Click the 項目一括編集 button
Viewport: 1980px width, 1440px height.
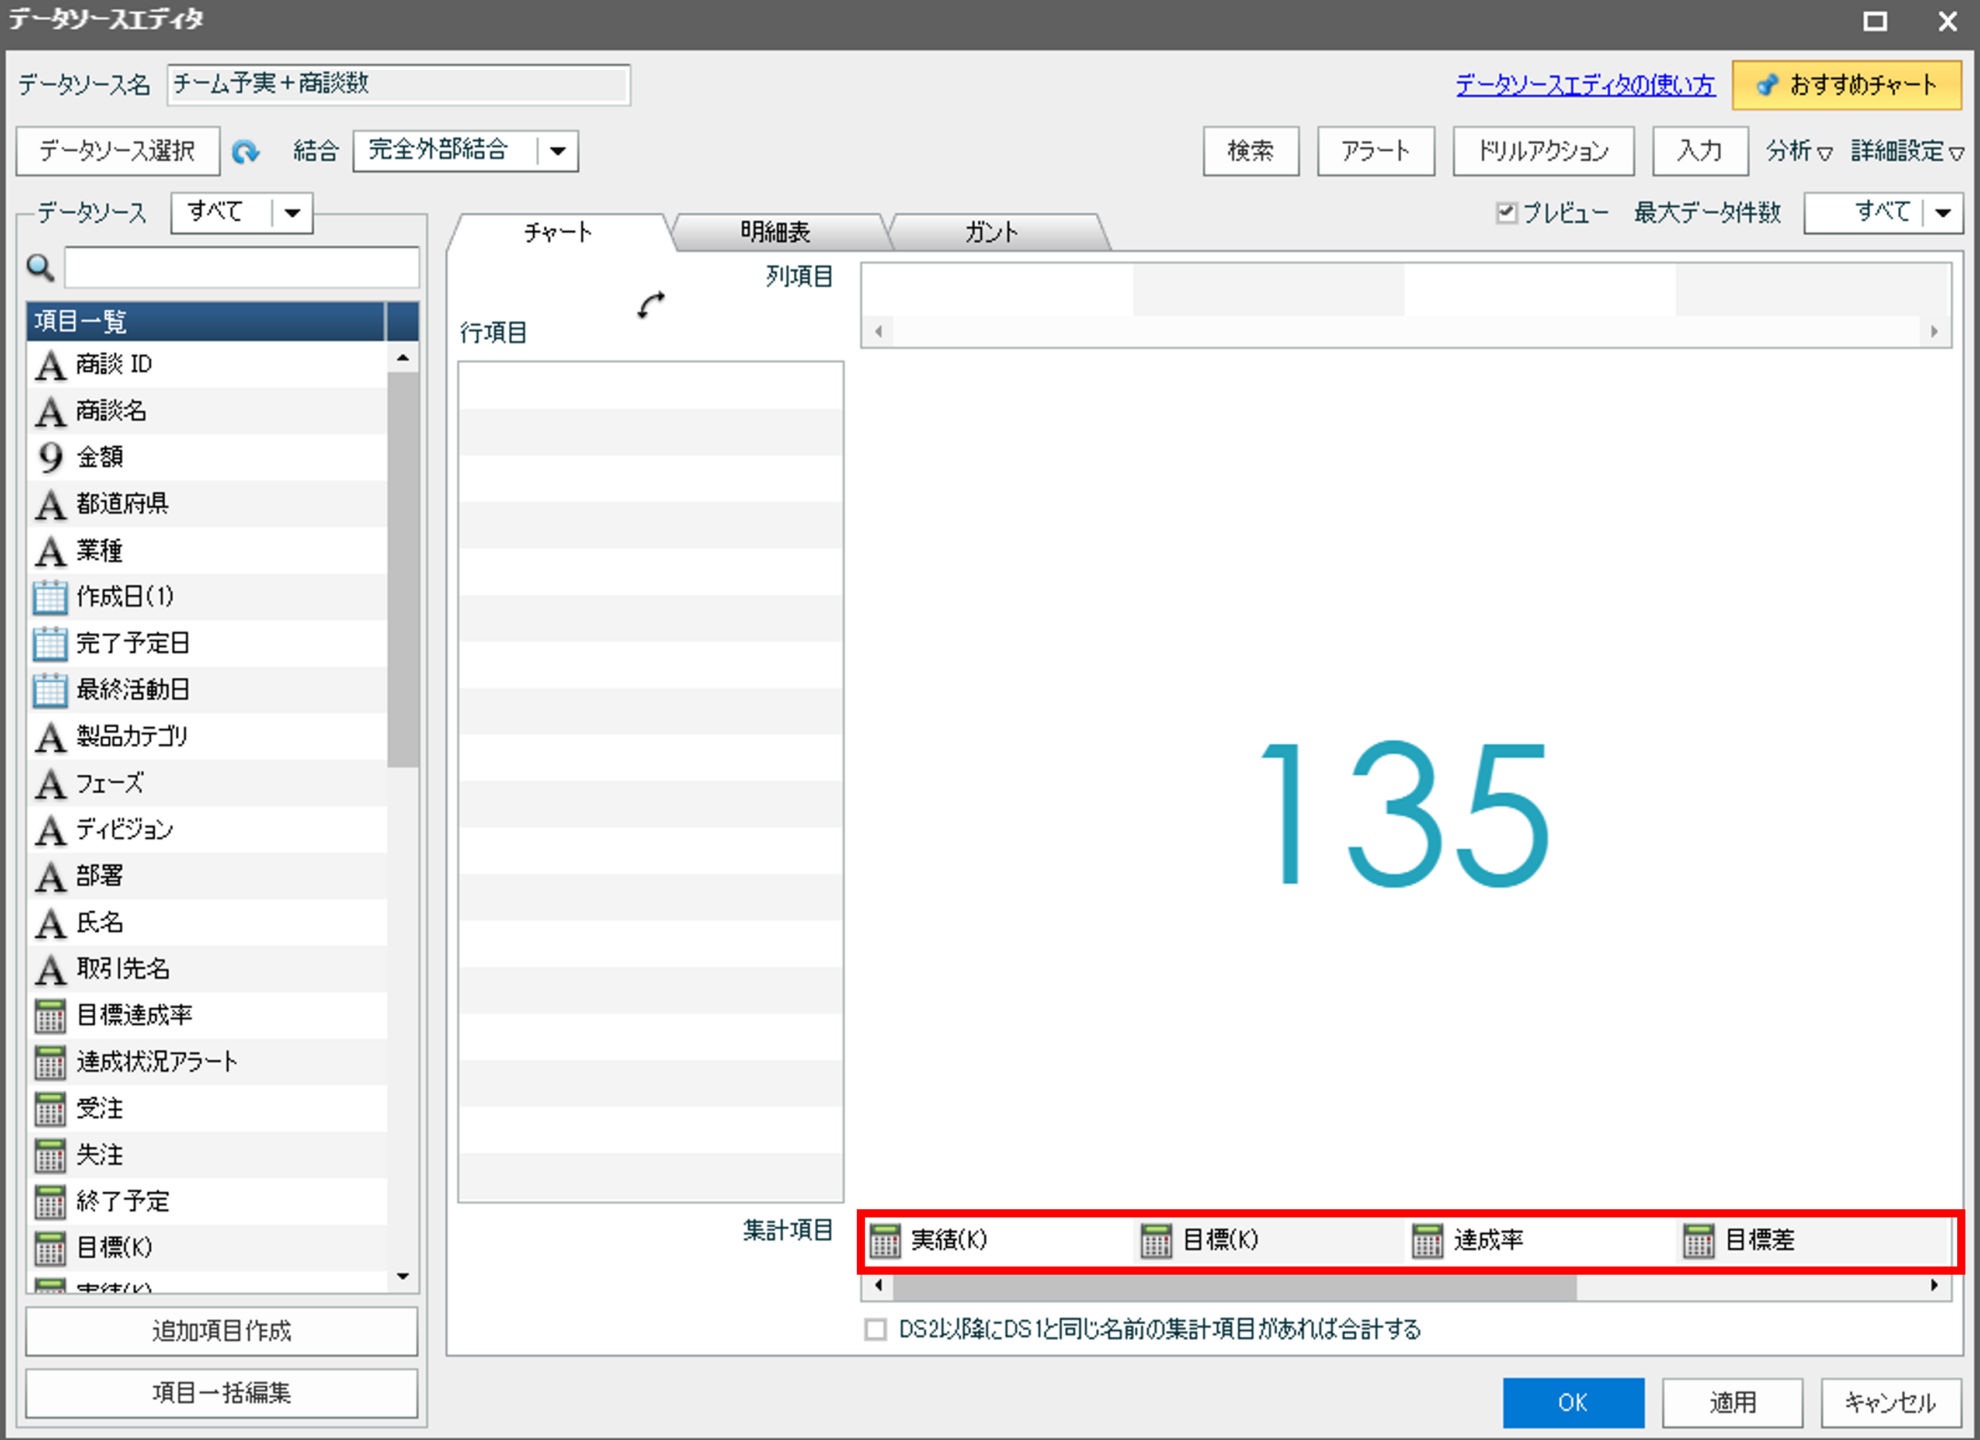coord(221,1393)
